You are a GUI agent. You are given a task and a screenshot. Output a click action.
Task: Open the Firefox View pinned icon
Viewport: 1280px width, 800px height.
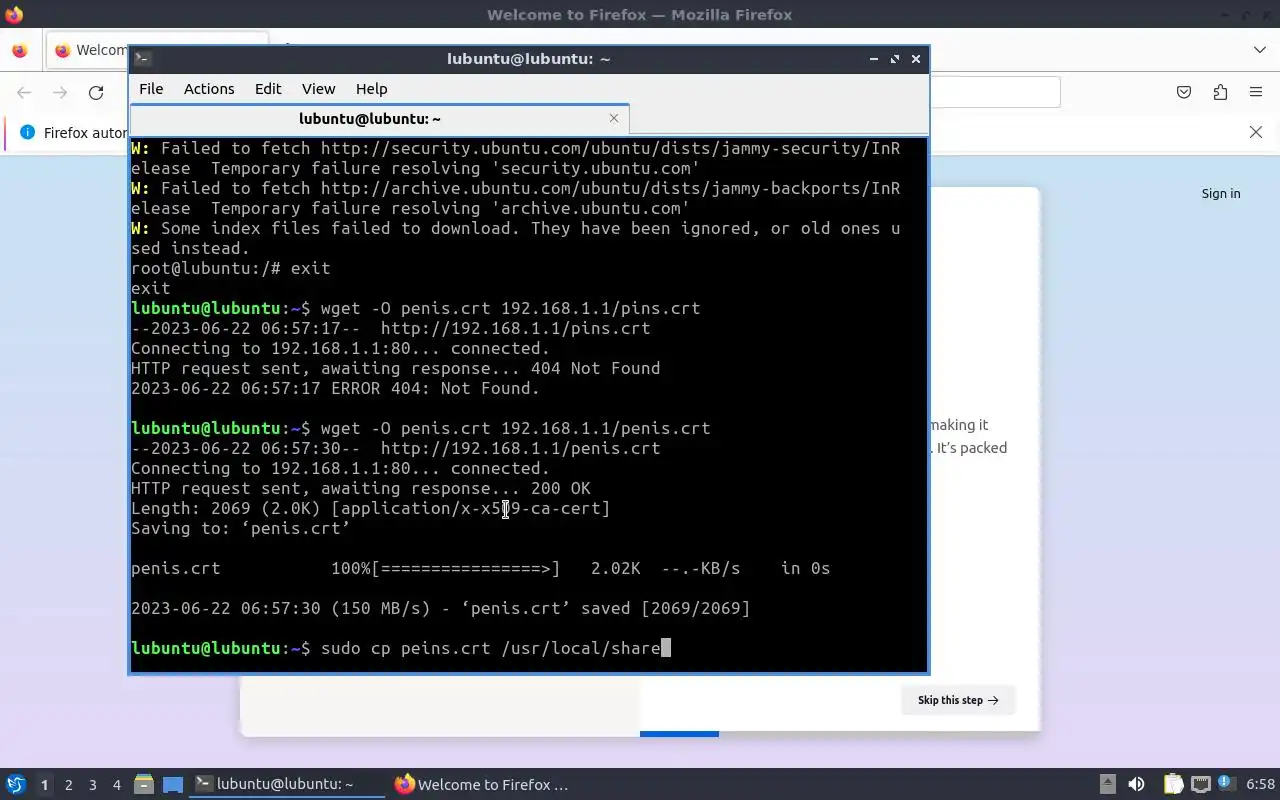tap(19, 50)
